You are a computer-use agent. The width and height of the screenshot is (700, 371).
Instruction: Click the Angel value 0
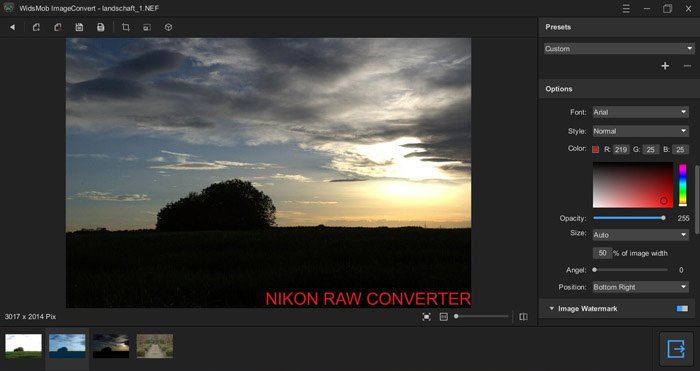click(681, 270)
